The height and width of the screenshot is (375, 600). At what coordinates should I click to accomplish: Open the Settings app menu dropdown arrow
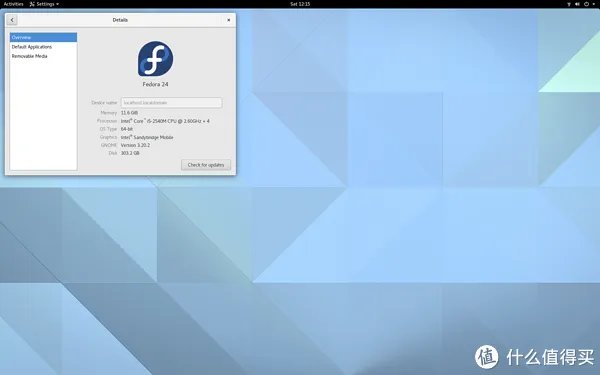point(57,4)
